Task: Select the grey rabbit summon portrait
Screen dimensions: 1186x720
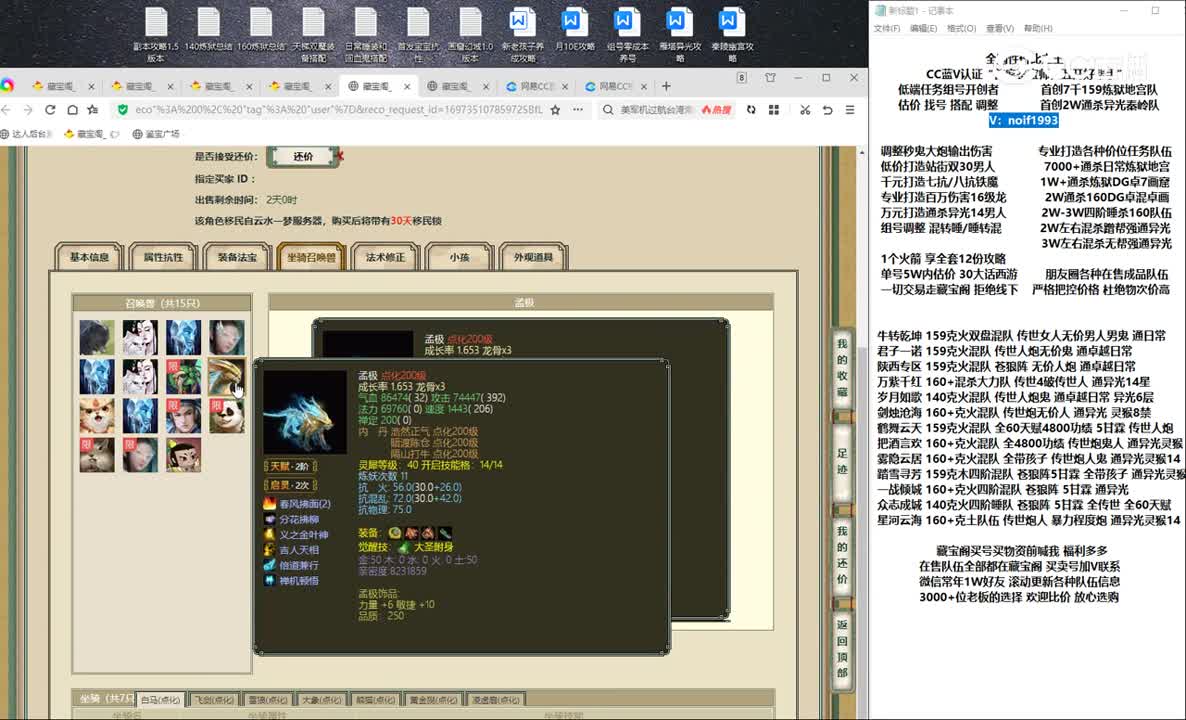Action: tap(97, 455)
